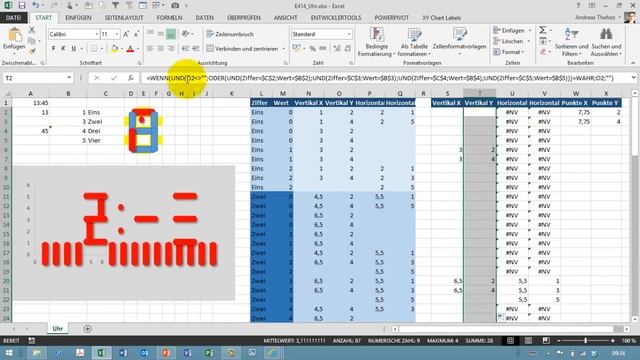
Task: Click the Save icon in quick access toolbar
Action: pos(22,6)
